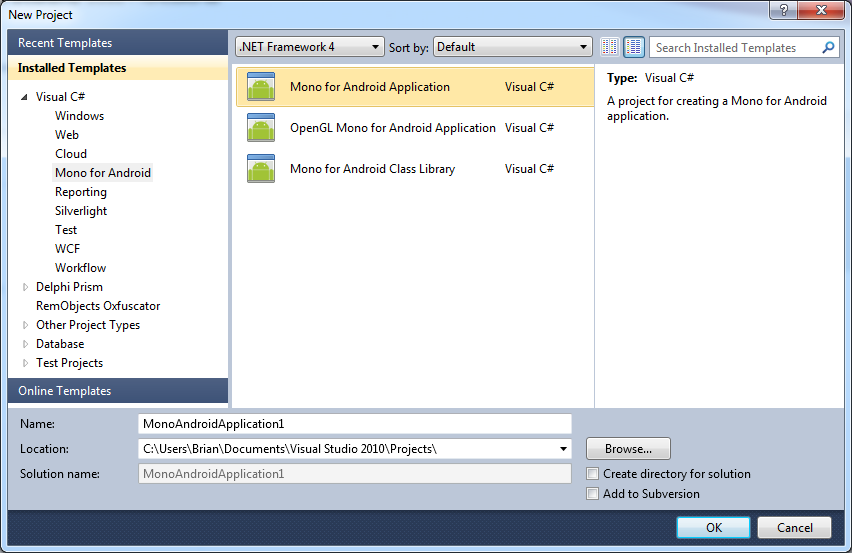852x553 pixels.
Task: Select the Windows category
Action: tap(79, 116)
